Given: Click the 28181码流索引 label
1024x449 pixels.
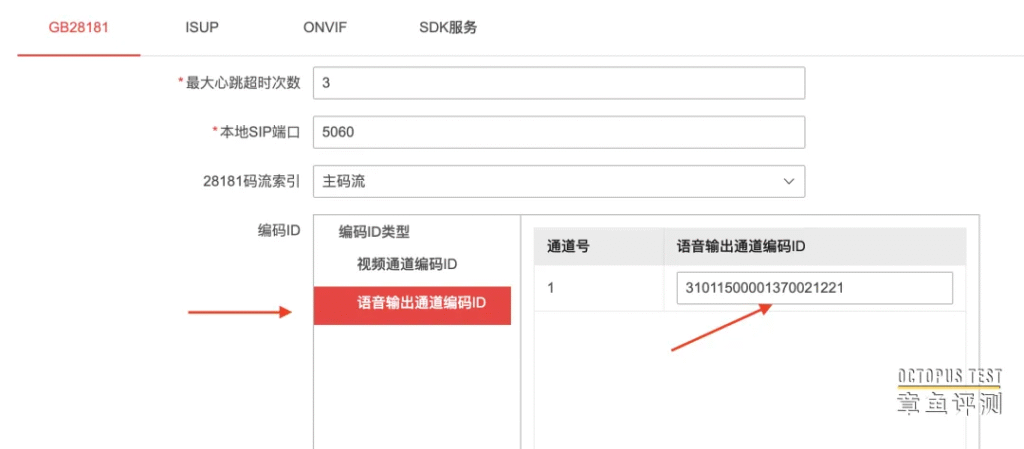Looking at the screenshot, I should click(251, 181).
